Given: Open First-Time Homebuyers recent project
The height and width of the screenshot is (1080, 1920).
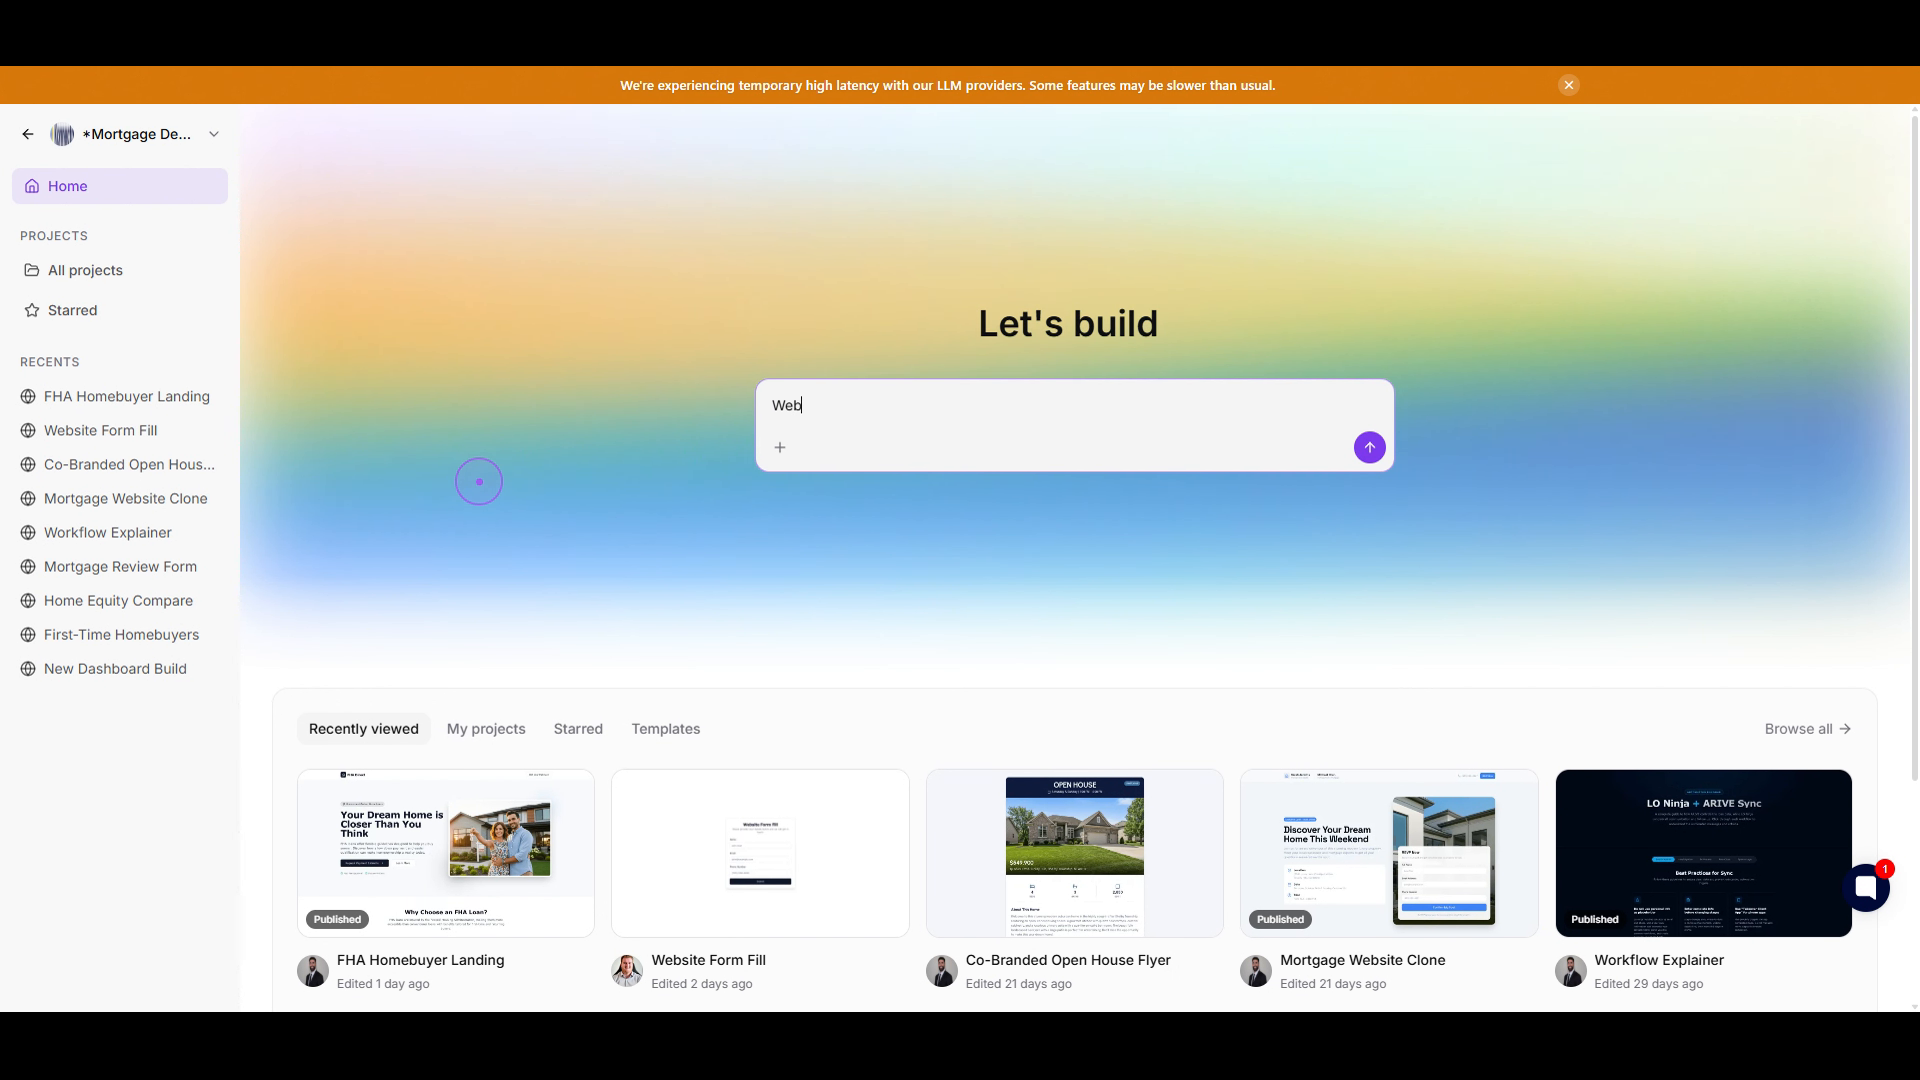Looking at the screenshot, I should click(x=120, y=634).
